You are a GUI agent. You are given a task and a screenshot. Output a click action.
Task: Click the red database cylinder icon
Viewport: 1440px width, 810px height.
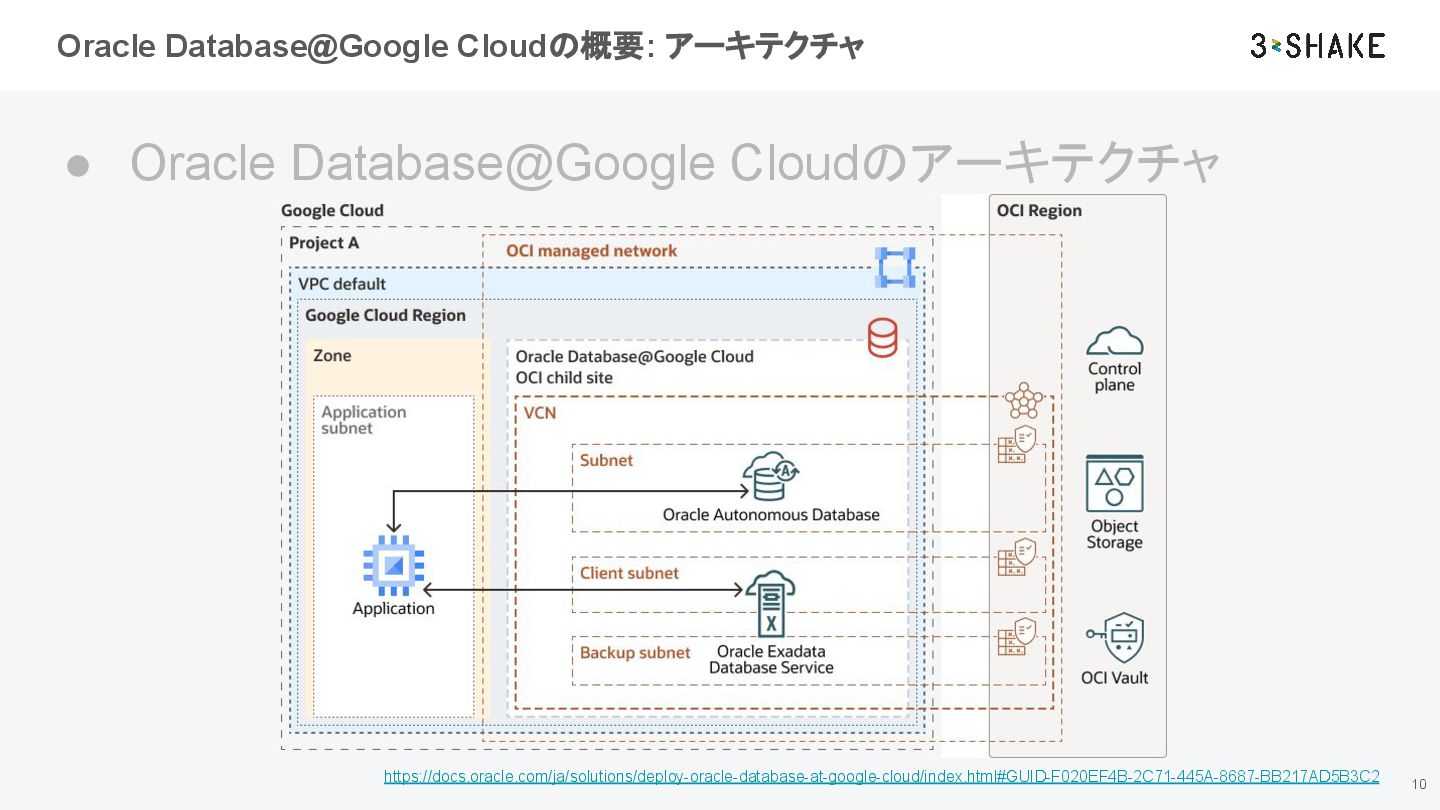point(883,338)
